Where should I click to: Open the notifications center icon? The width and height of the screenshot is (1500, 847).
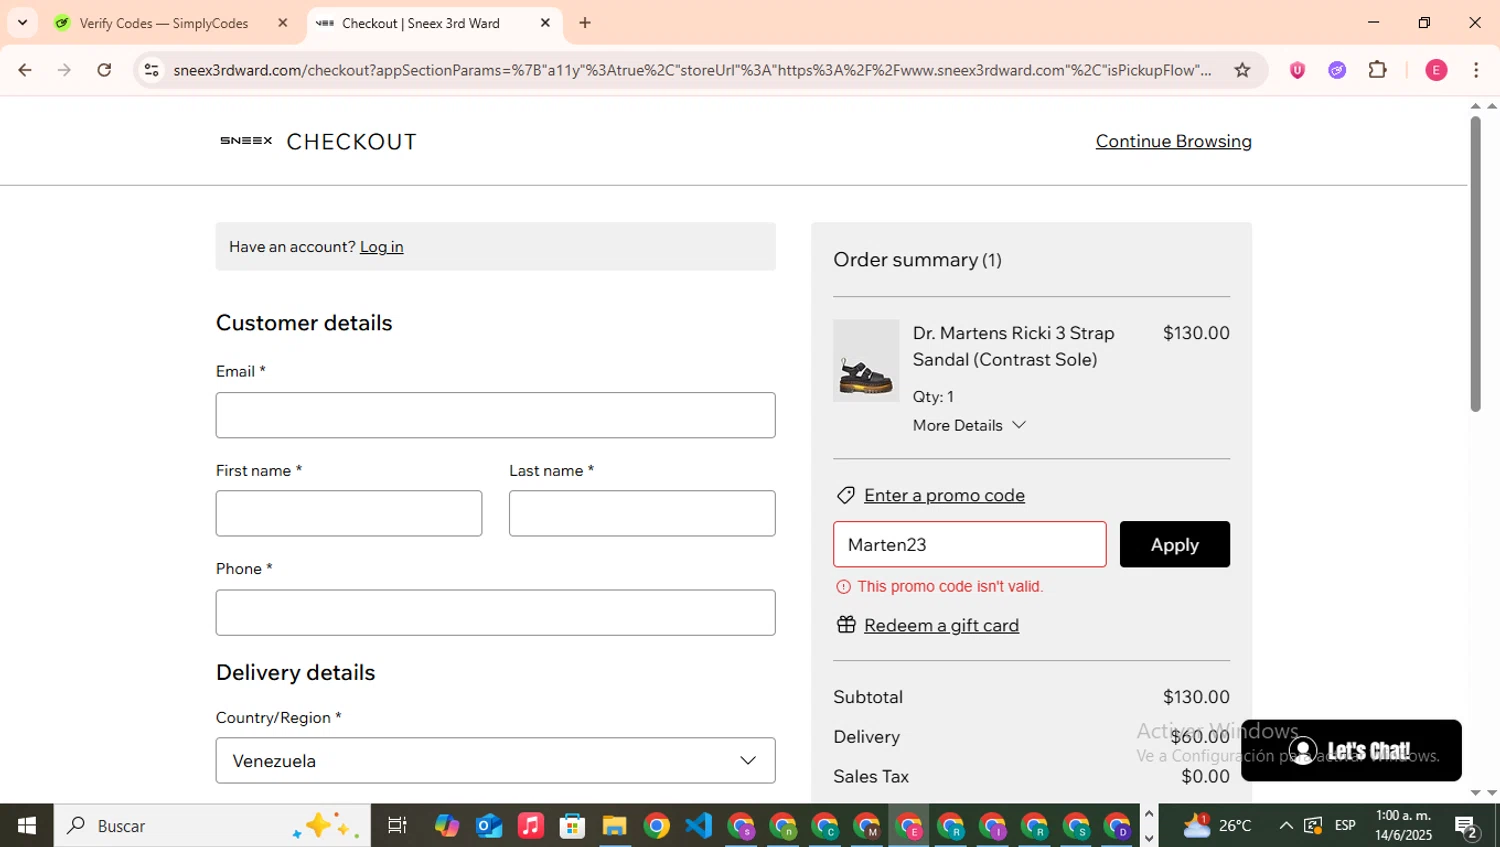1467,826
